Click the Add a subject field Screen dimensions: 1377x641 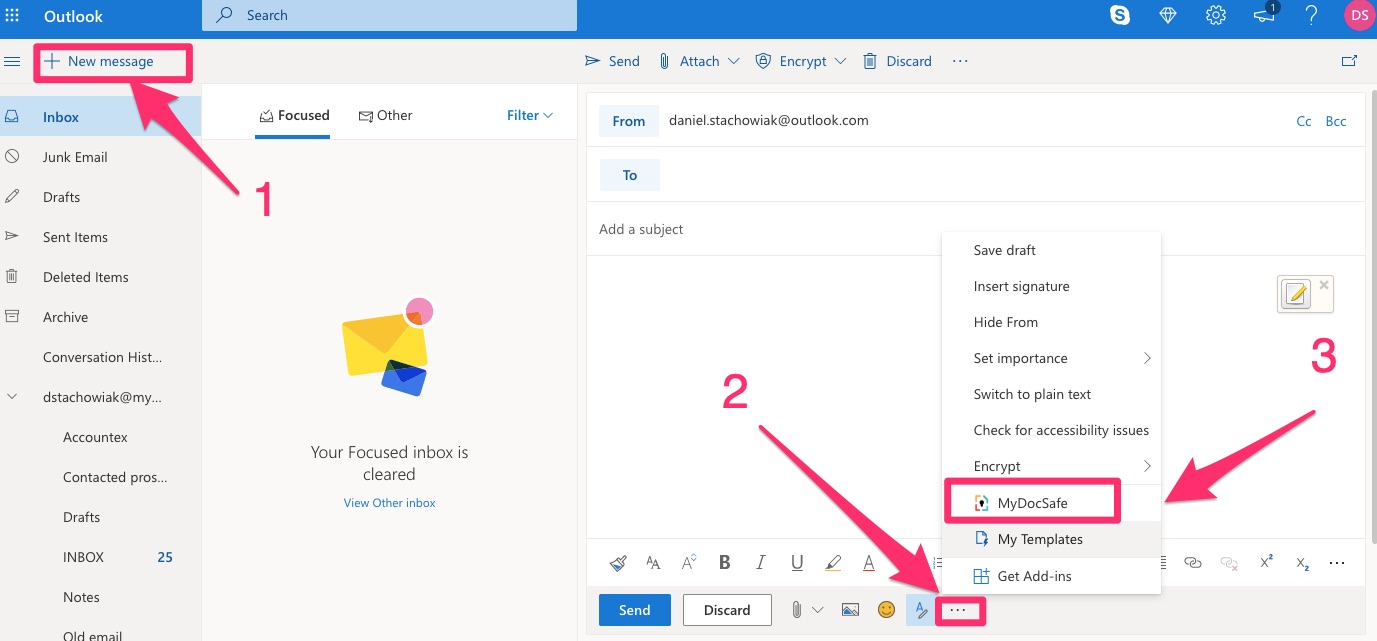975,229
